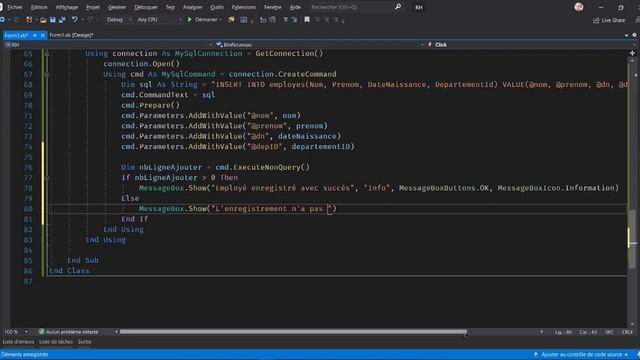Click 'End Class' on line 86

69,271
